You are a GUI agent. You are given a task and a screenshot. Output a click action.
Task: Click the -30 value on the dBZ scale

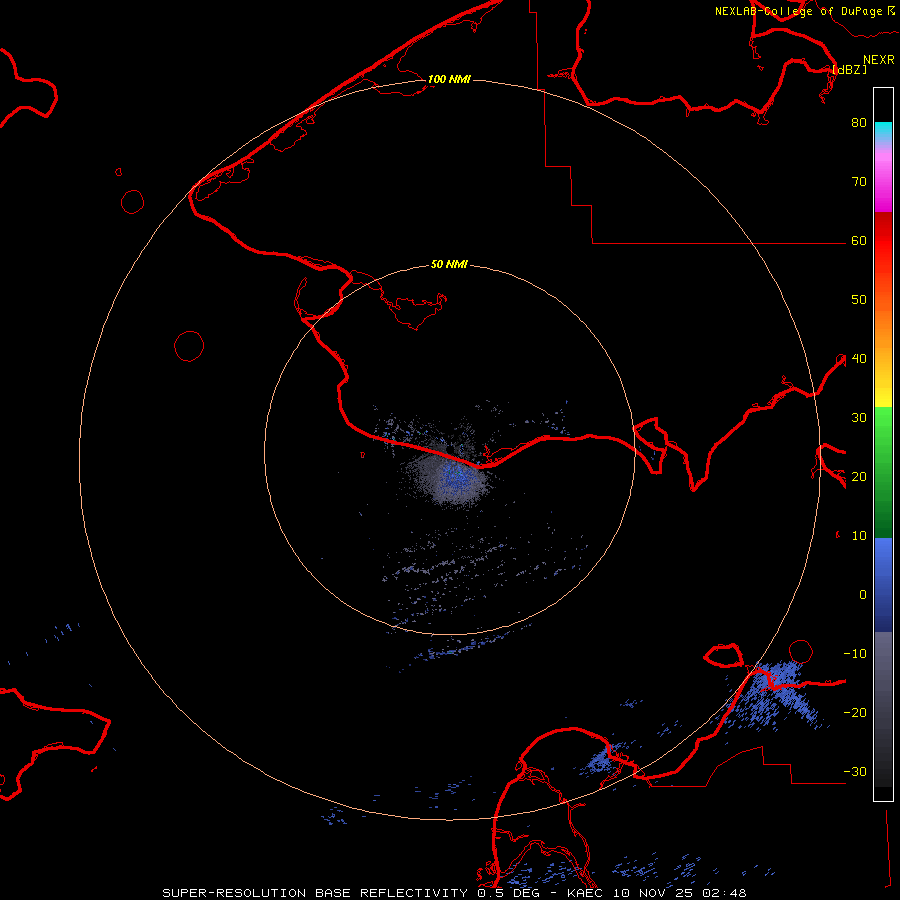pos(855,771)
